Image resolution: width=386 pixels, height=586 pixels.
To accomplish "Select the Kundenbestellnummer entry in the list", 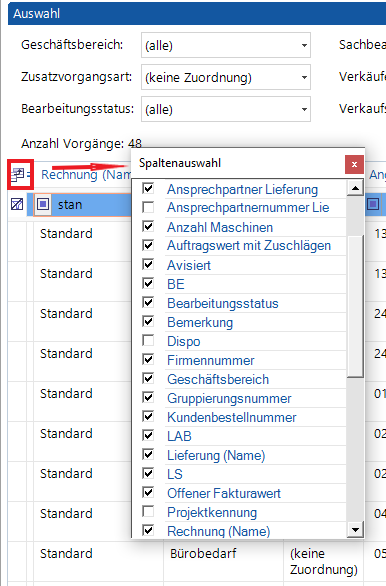I will (231, 417).
